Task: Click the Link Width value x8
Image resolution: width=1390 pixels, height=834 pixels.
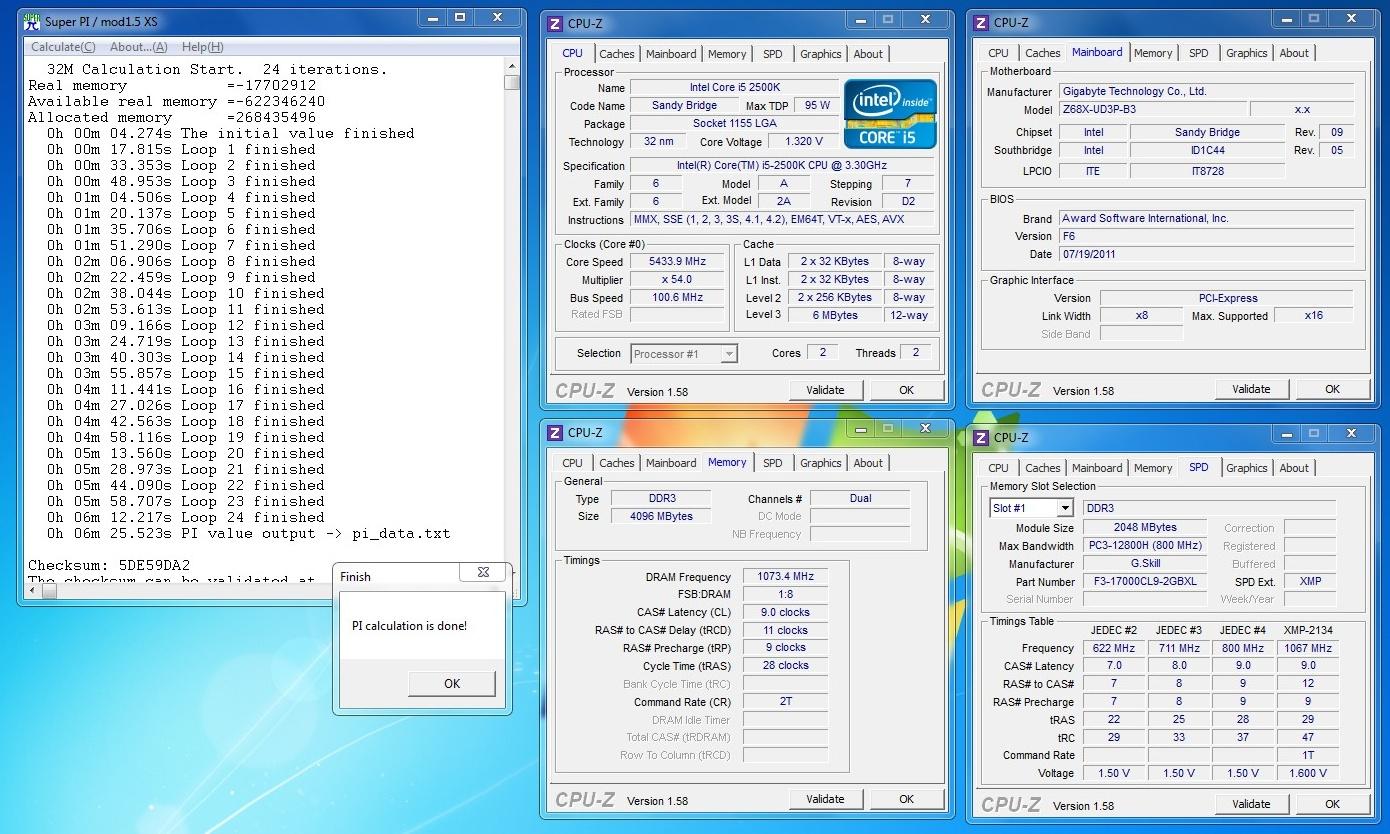Action: coord(1141,316)
